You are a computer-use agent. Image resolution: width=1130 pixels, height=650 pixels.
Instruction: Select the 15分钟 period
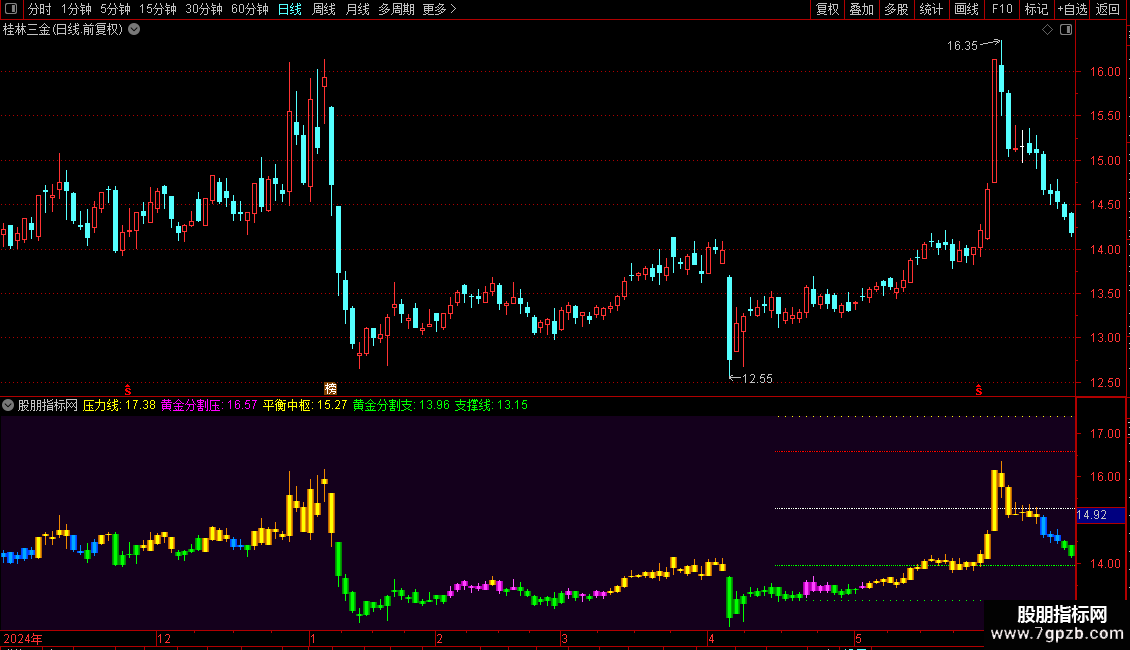158,9
